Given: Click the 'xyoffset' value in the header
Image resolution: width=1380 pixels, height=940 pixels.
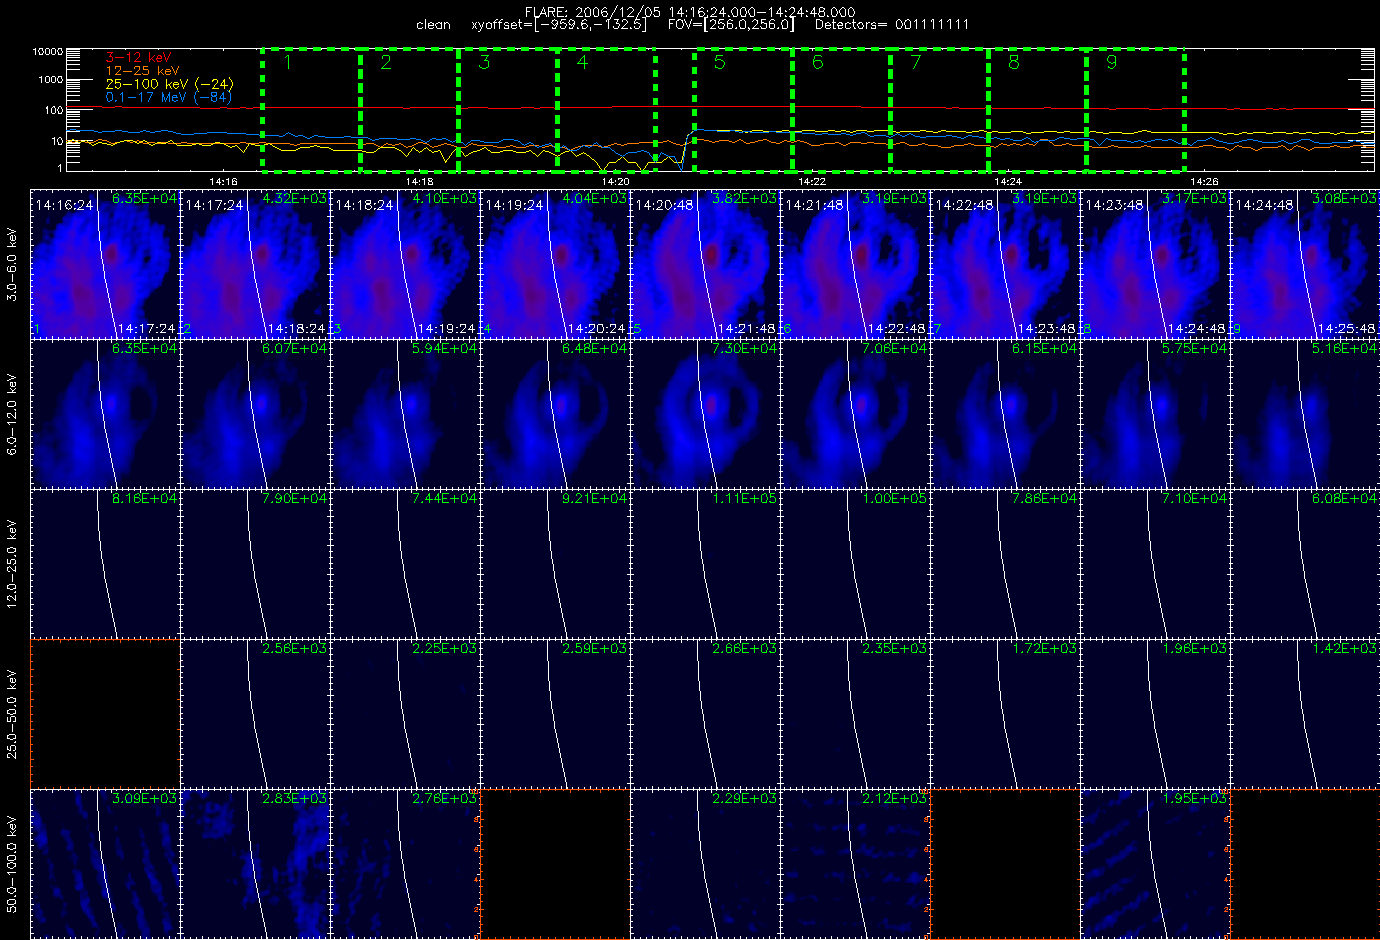Looking at the screenshot, I should [558, 25].
